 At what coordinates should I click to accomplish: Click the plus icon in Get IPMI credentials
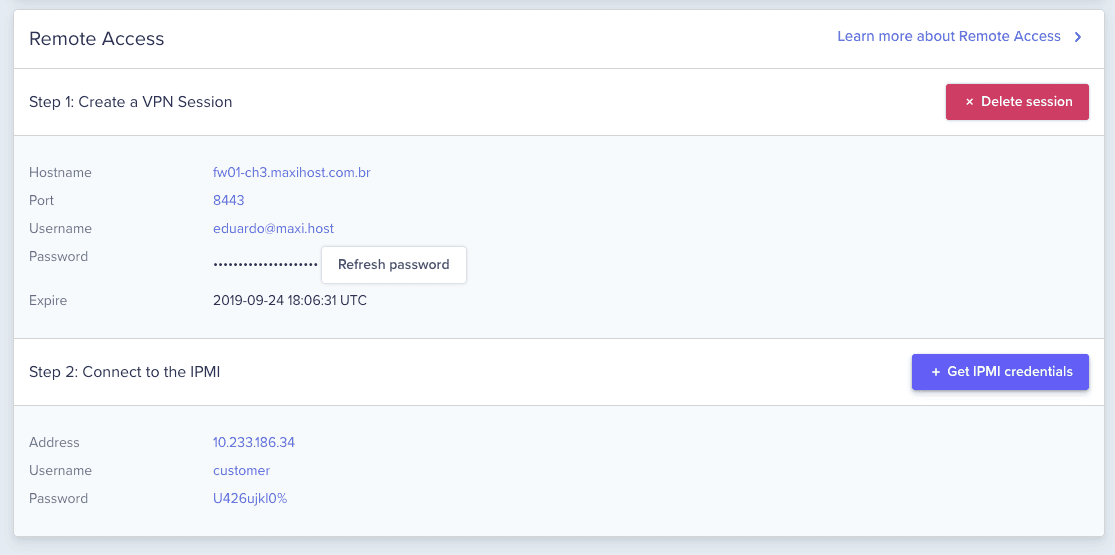click(x=936, y=372)
